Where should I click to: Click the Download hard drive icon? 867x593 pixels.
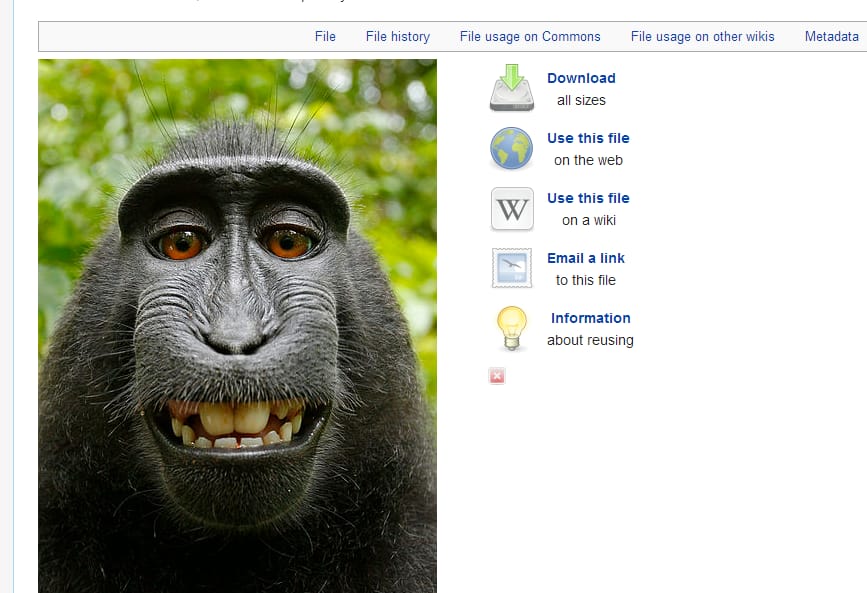(x=512, y=87)
